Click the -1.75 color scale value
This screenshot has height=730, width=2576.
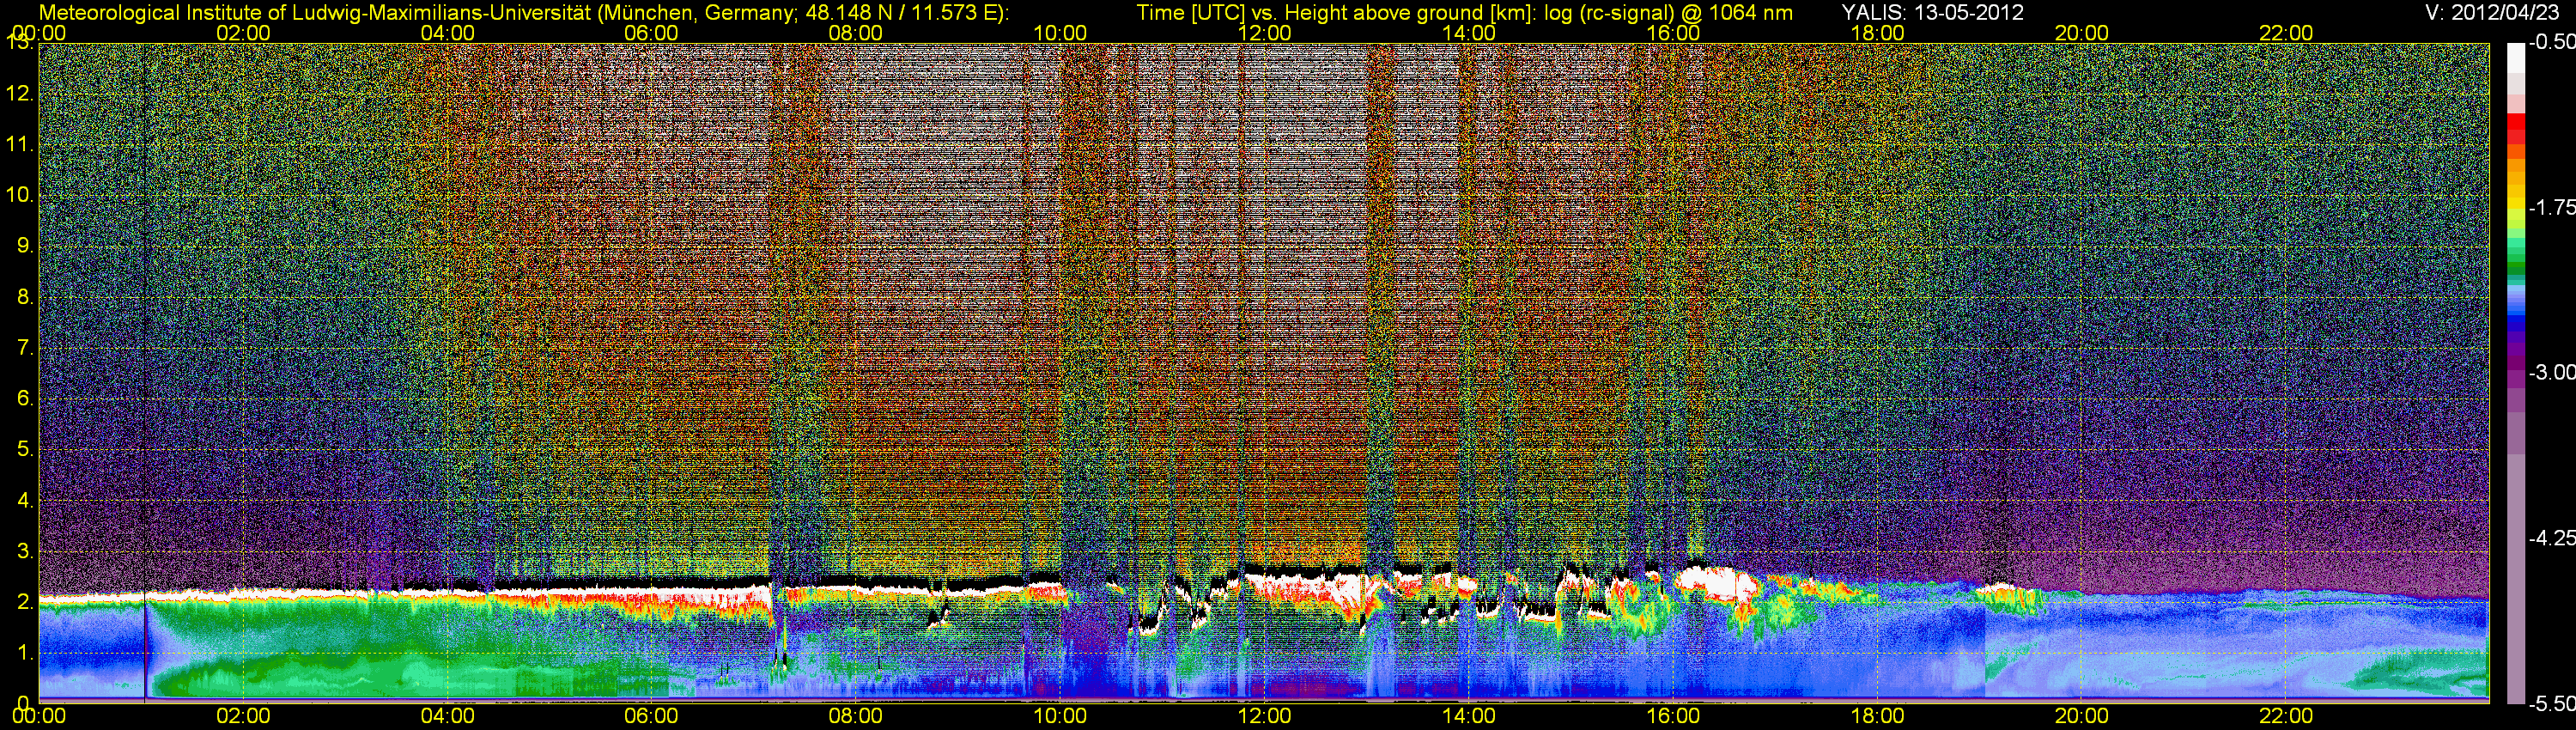2551,208
